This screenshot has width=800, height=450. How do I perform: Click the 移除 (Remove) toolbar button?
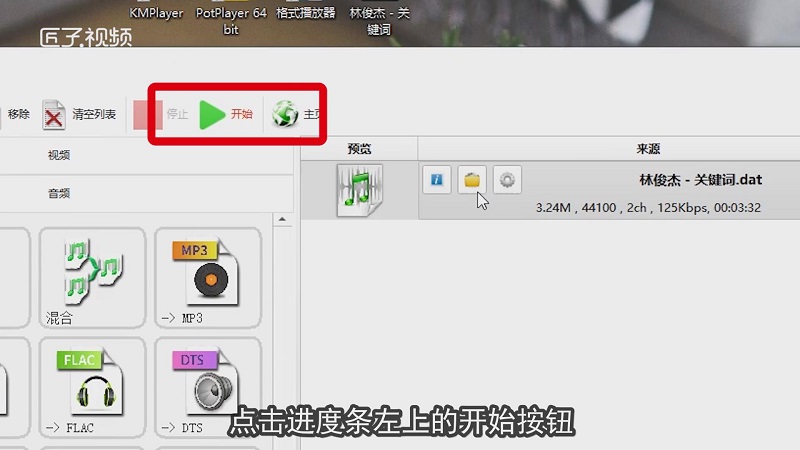[18, 114]
